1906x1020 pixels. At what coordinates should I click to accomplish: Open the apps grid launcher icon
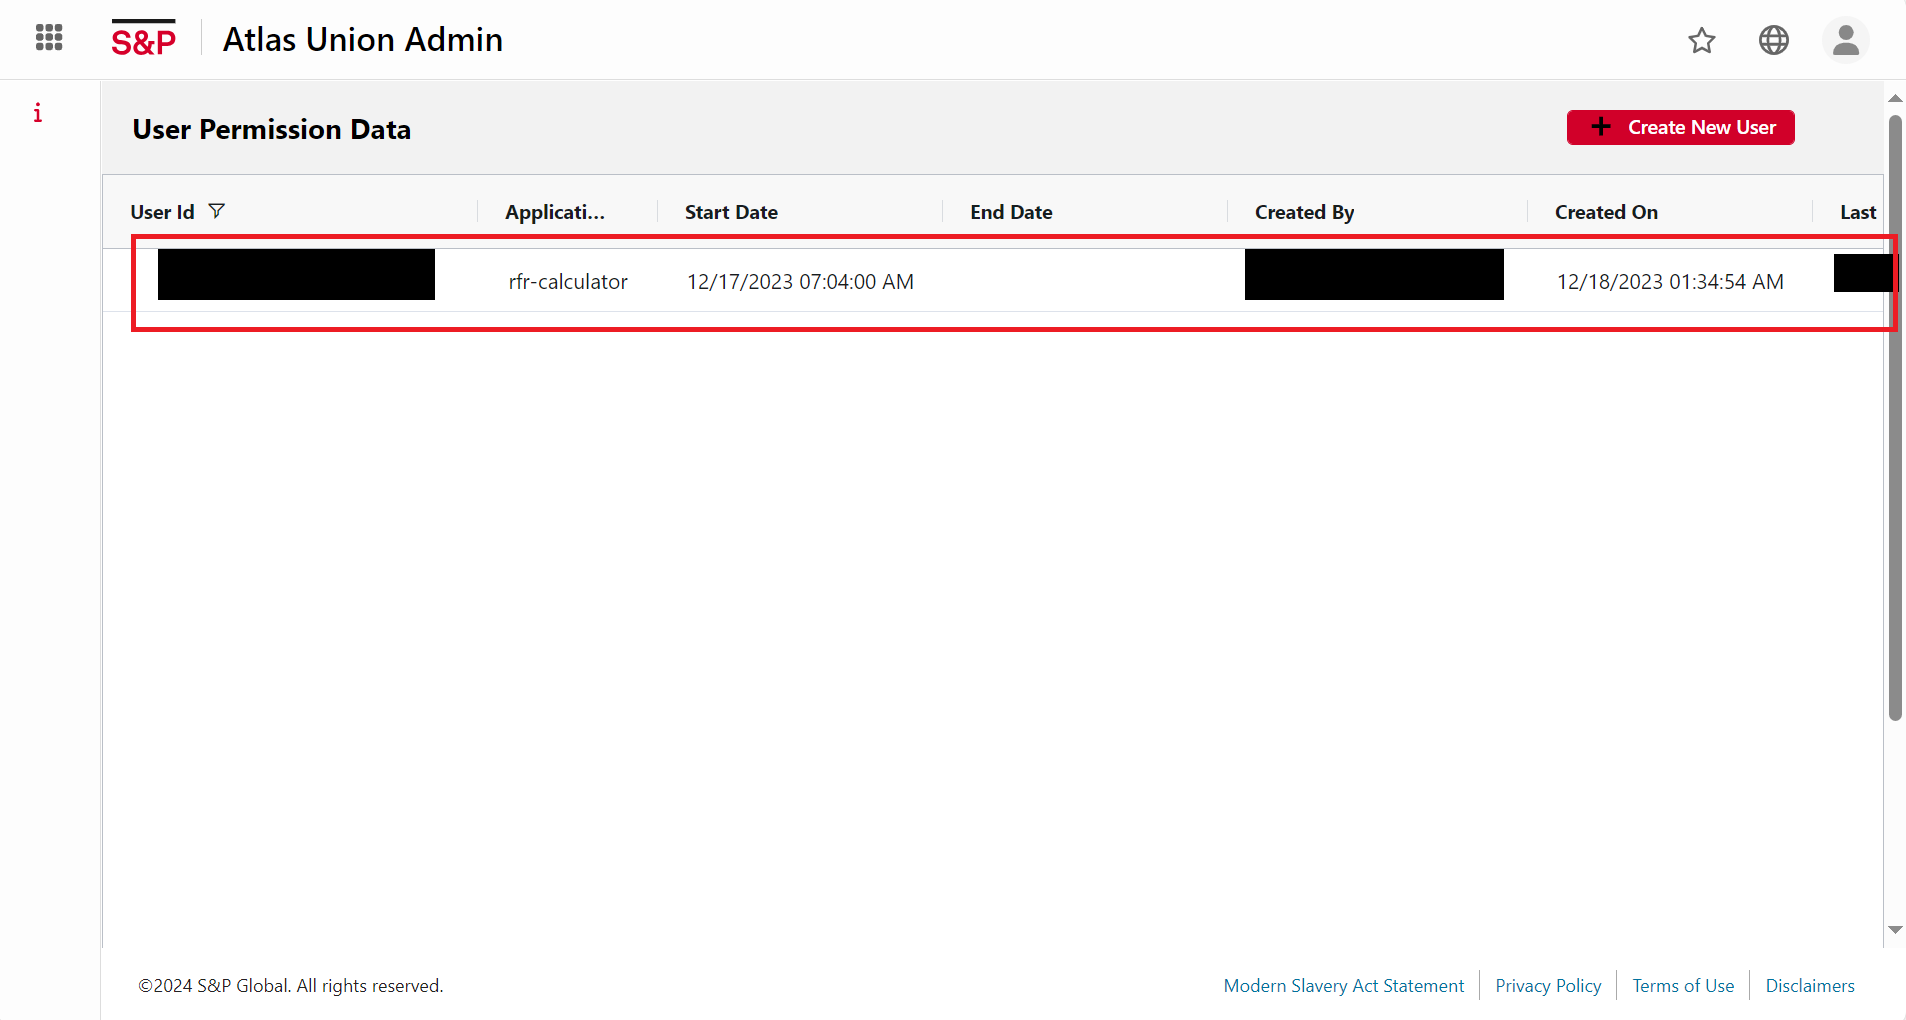tap(49, 38)
